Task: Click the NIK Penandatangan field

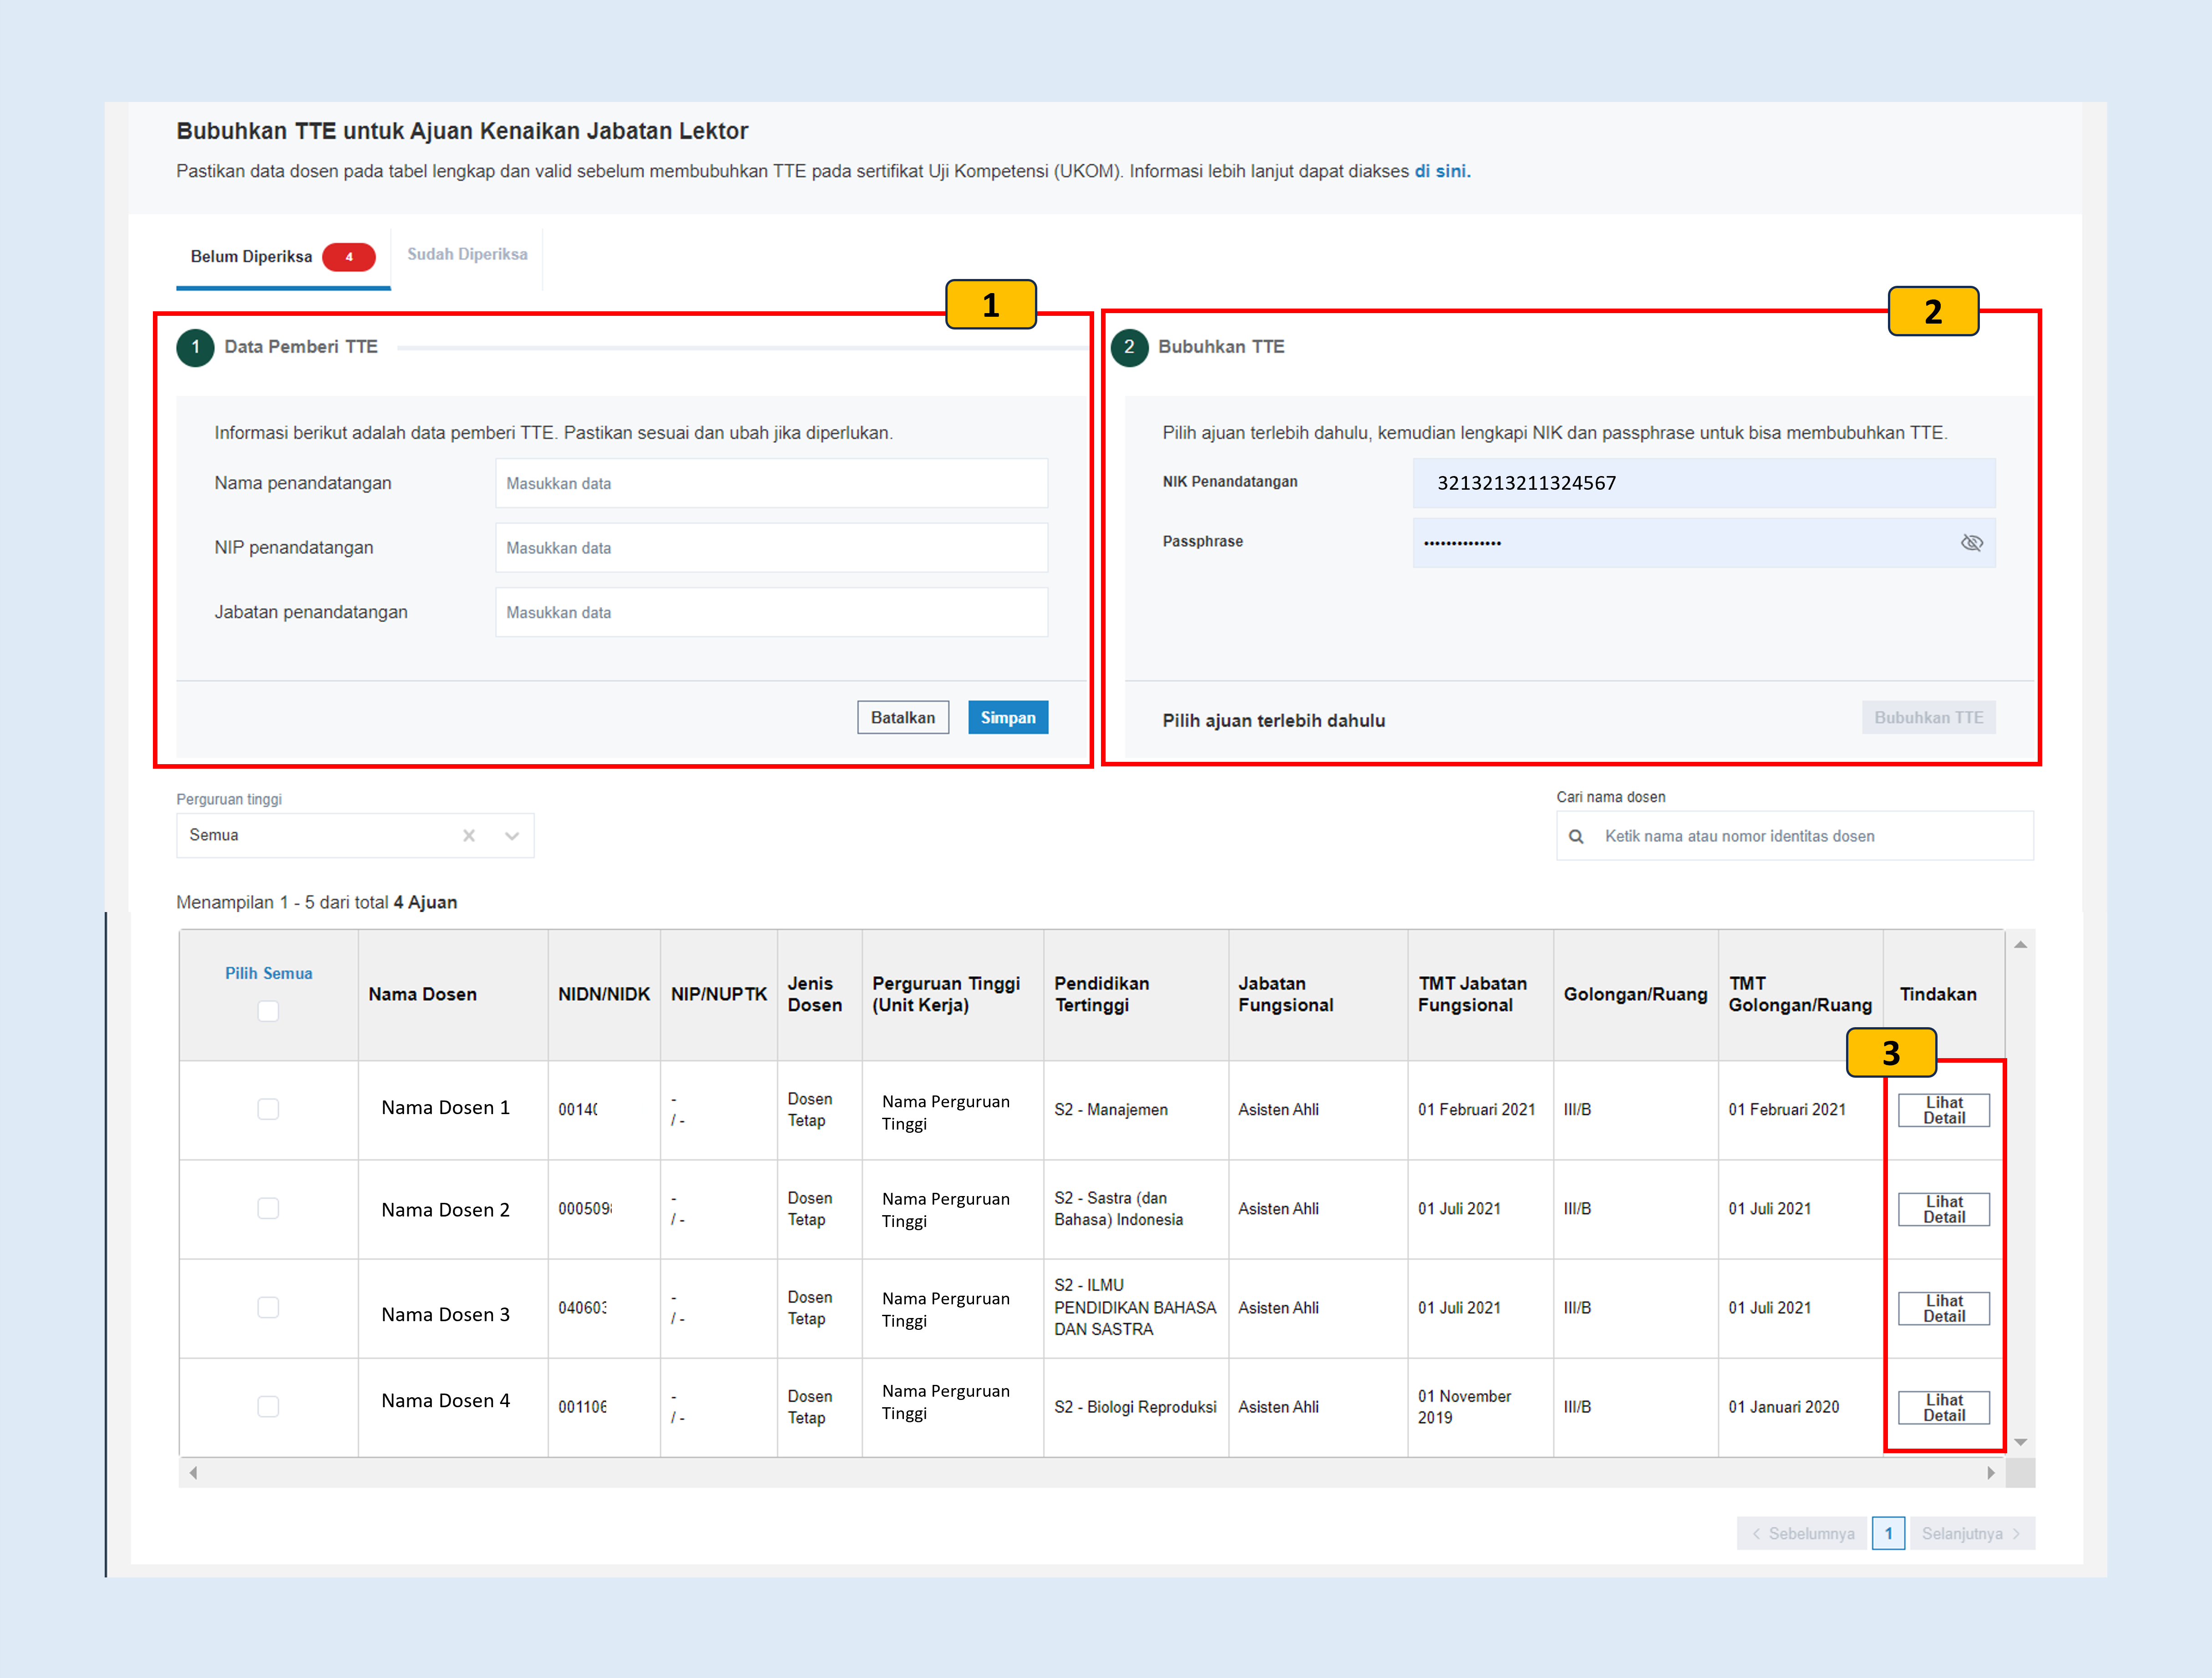Action: [1703, 483]
